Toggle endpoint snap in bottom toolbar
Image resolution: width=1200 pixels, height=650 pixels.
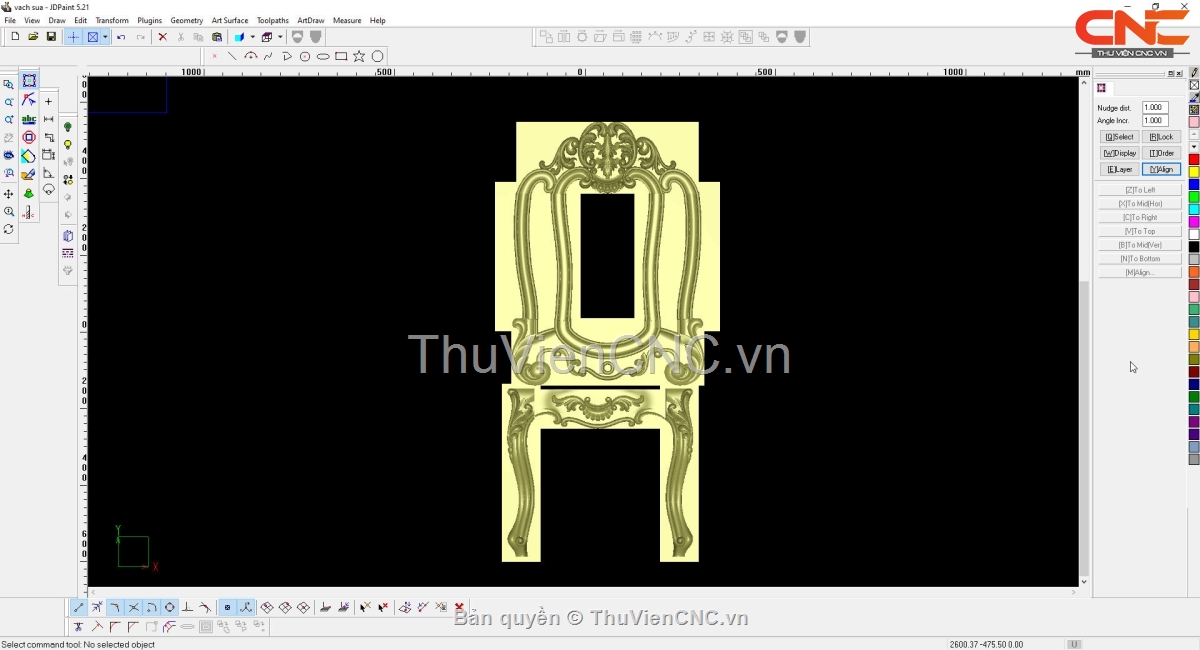point(79,608)
